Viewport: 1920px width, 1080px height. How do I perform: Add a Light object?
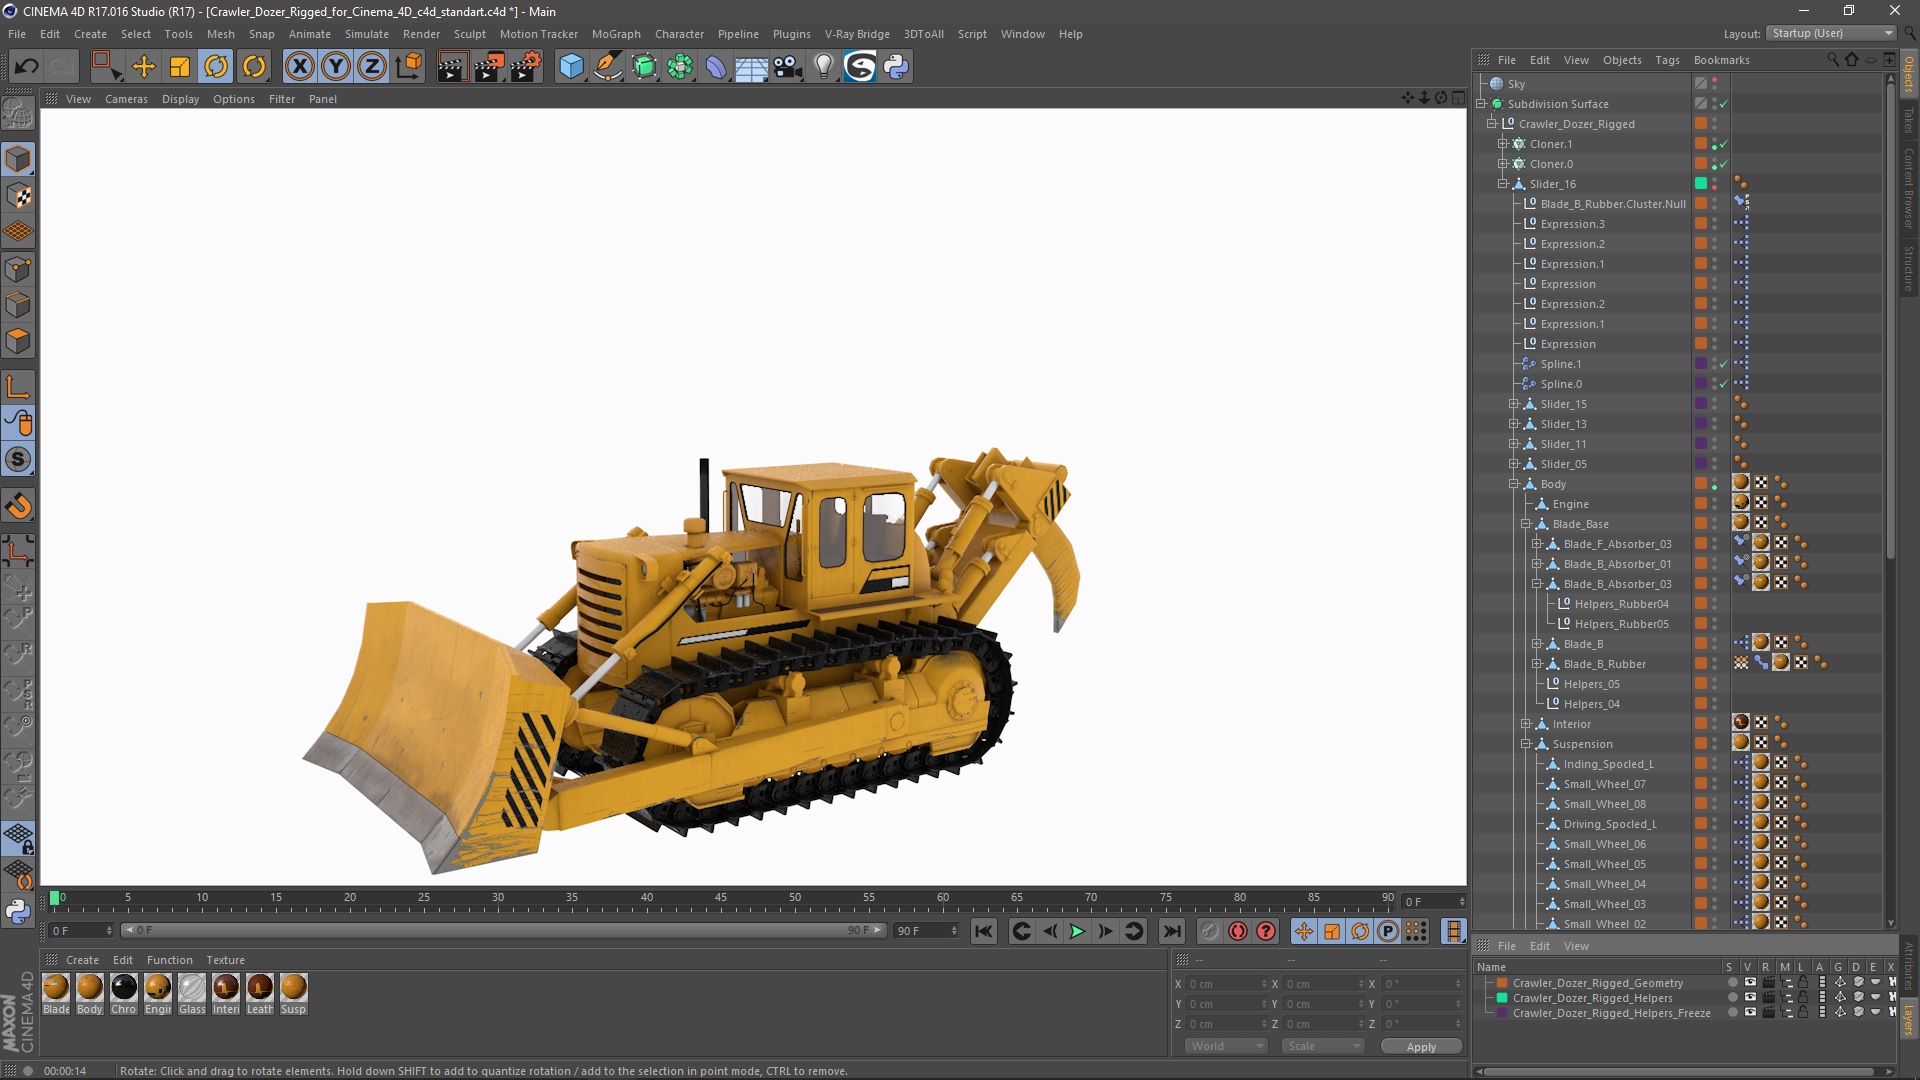click(824, 67)
